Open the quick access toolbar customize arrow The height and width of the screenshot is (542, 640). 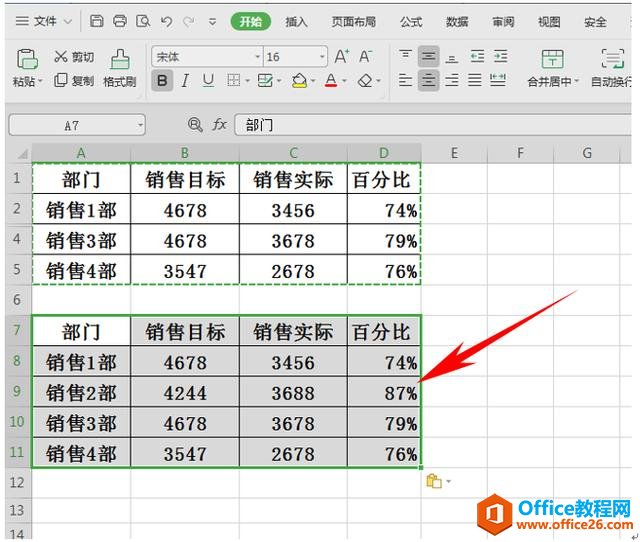click(212, 22)
